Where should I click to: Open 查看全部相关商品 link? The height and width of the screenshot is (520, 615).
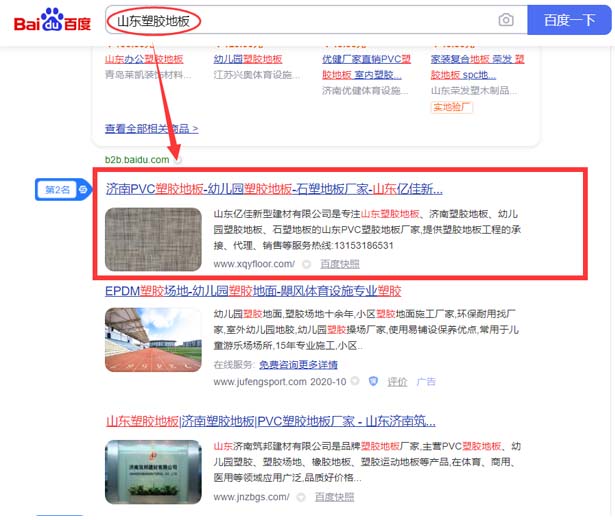point(151,129)
